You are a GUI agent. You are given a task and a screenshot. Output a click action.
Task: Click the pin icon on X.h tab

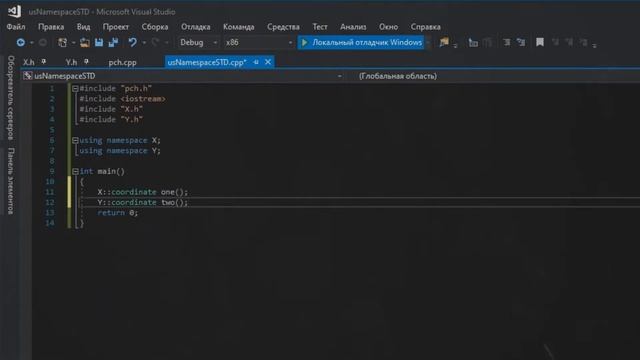[x=44, y=62]
